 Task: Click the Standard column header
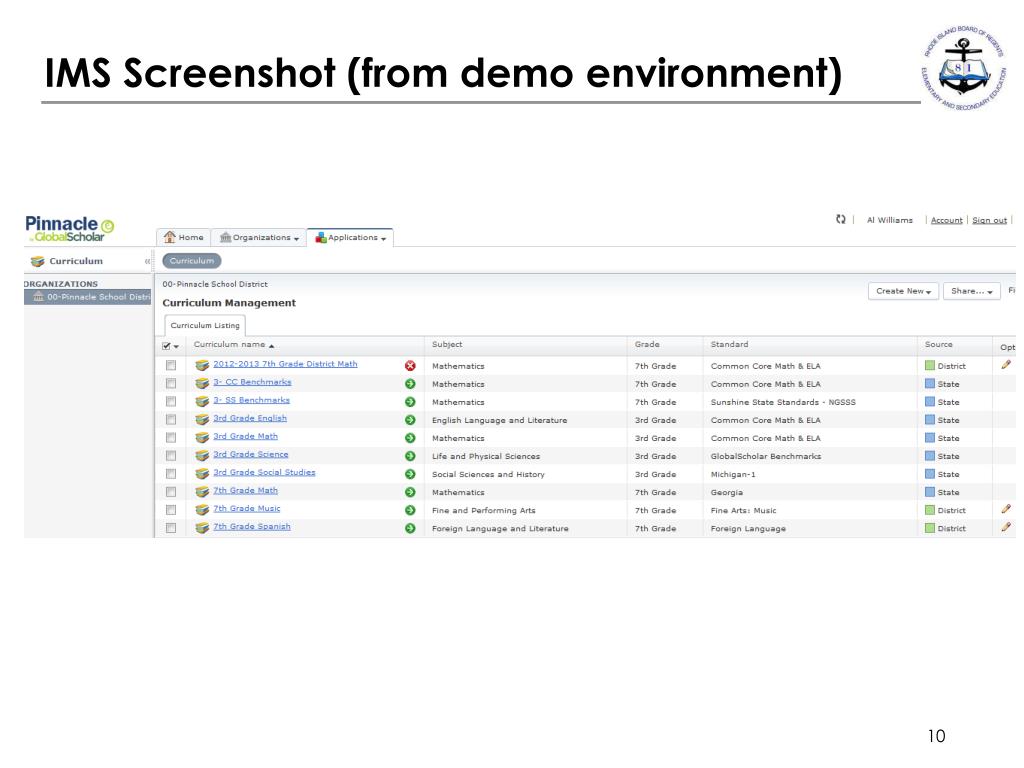[729, 344]
